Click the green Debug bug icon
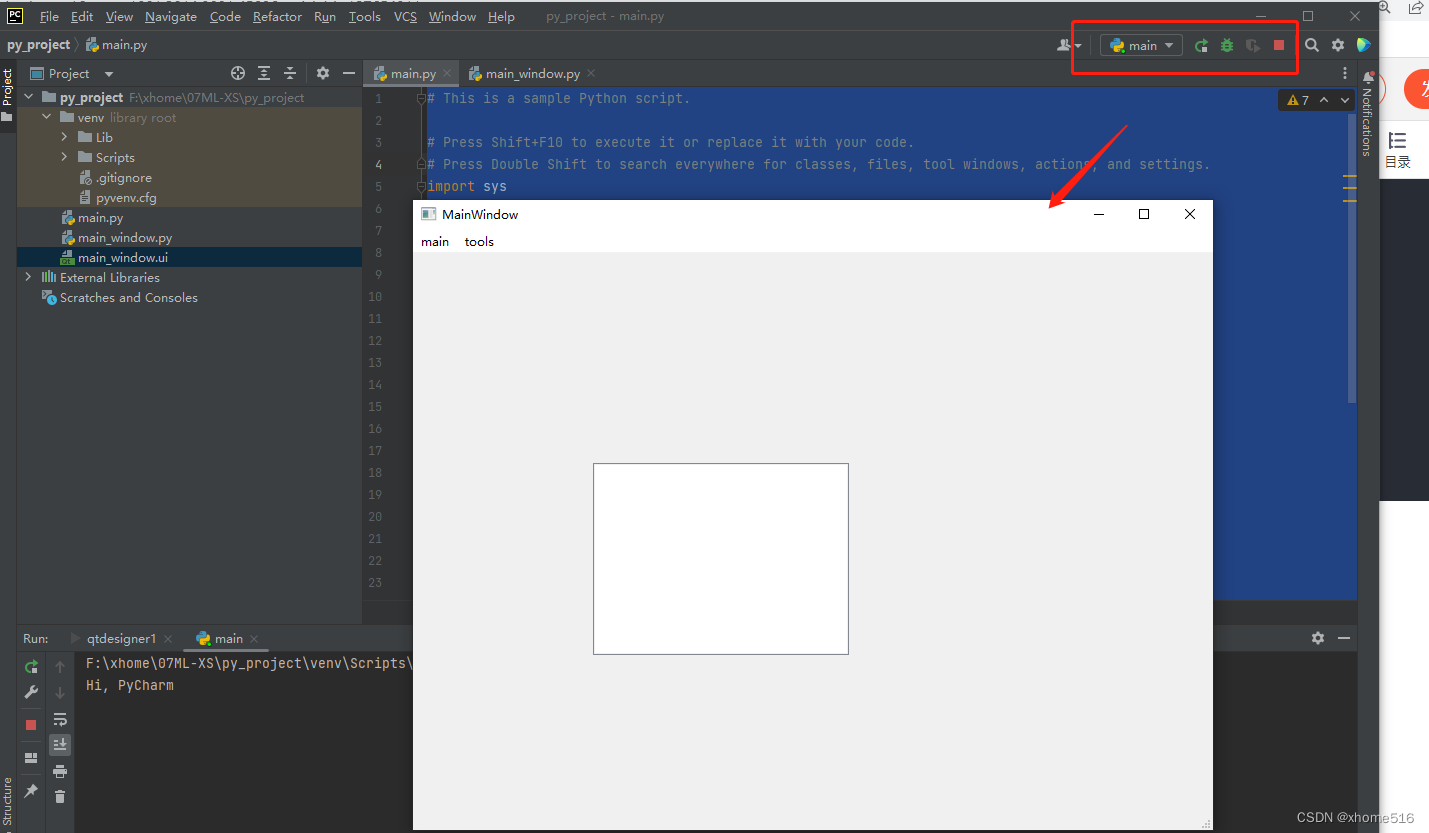 (x=1227, y=45)
